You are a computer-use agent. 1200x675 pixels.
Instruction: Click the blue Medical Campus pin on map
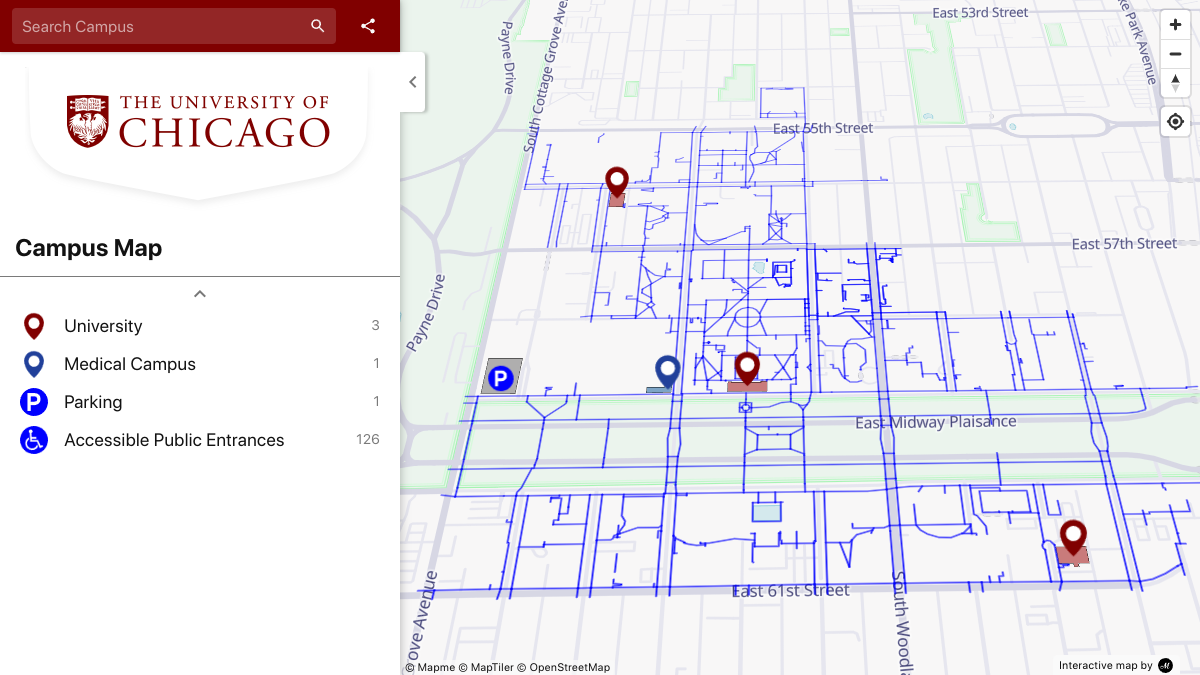click(x=667, y=371)
